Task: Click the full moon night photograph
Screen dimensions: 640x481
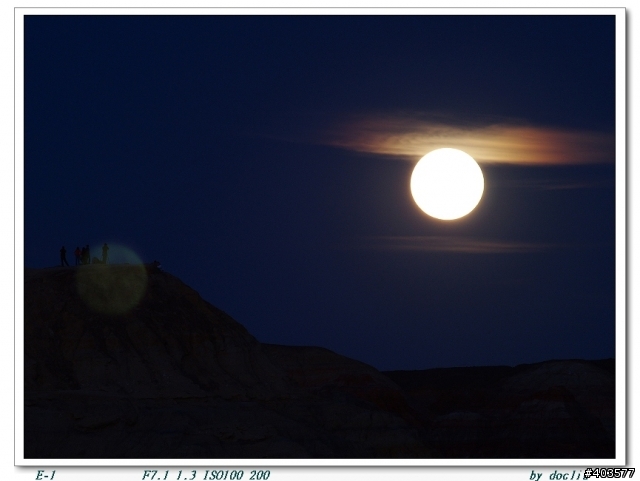Action: [319, 237]
